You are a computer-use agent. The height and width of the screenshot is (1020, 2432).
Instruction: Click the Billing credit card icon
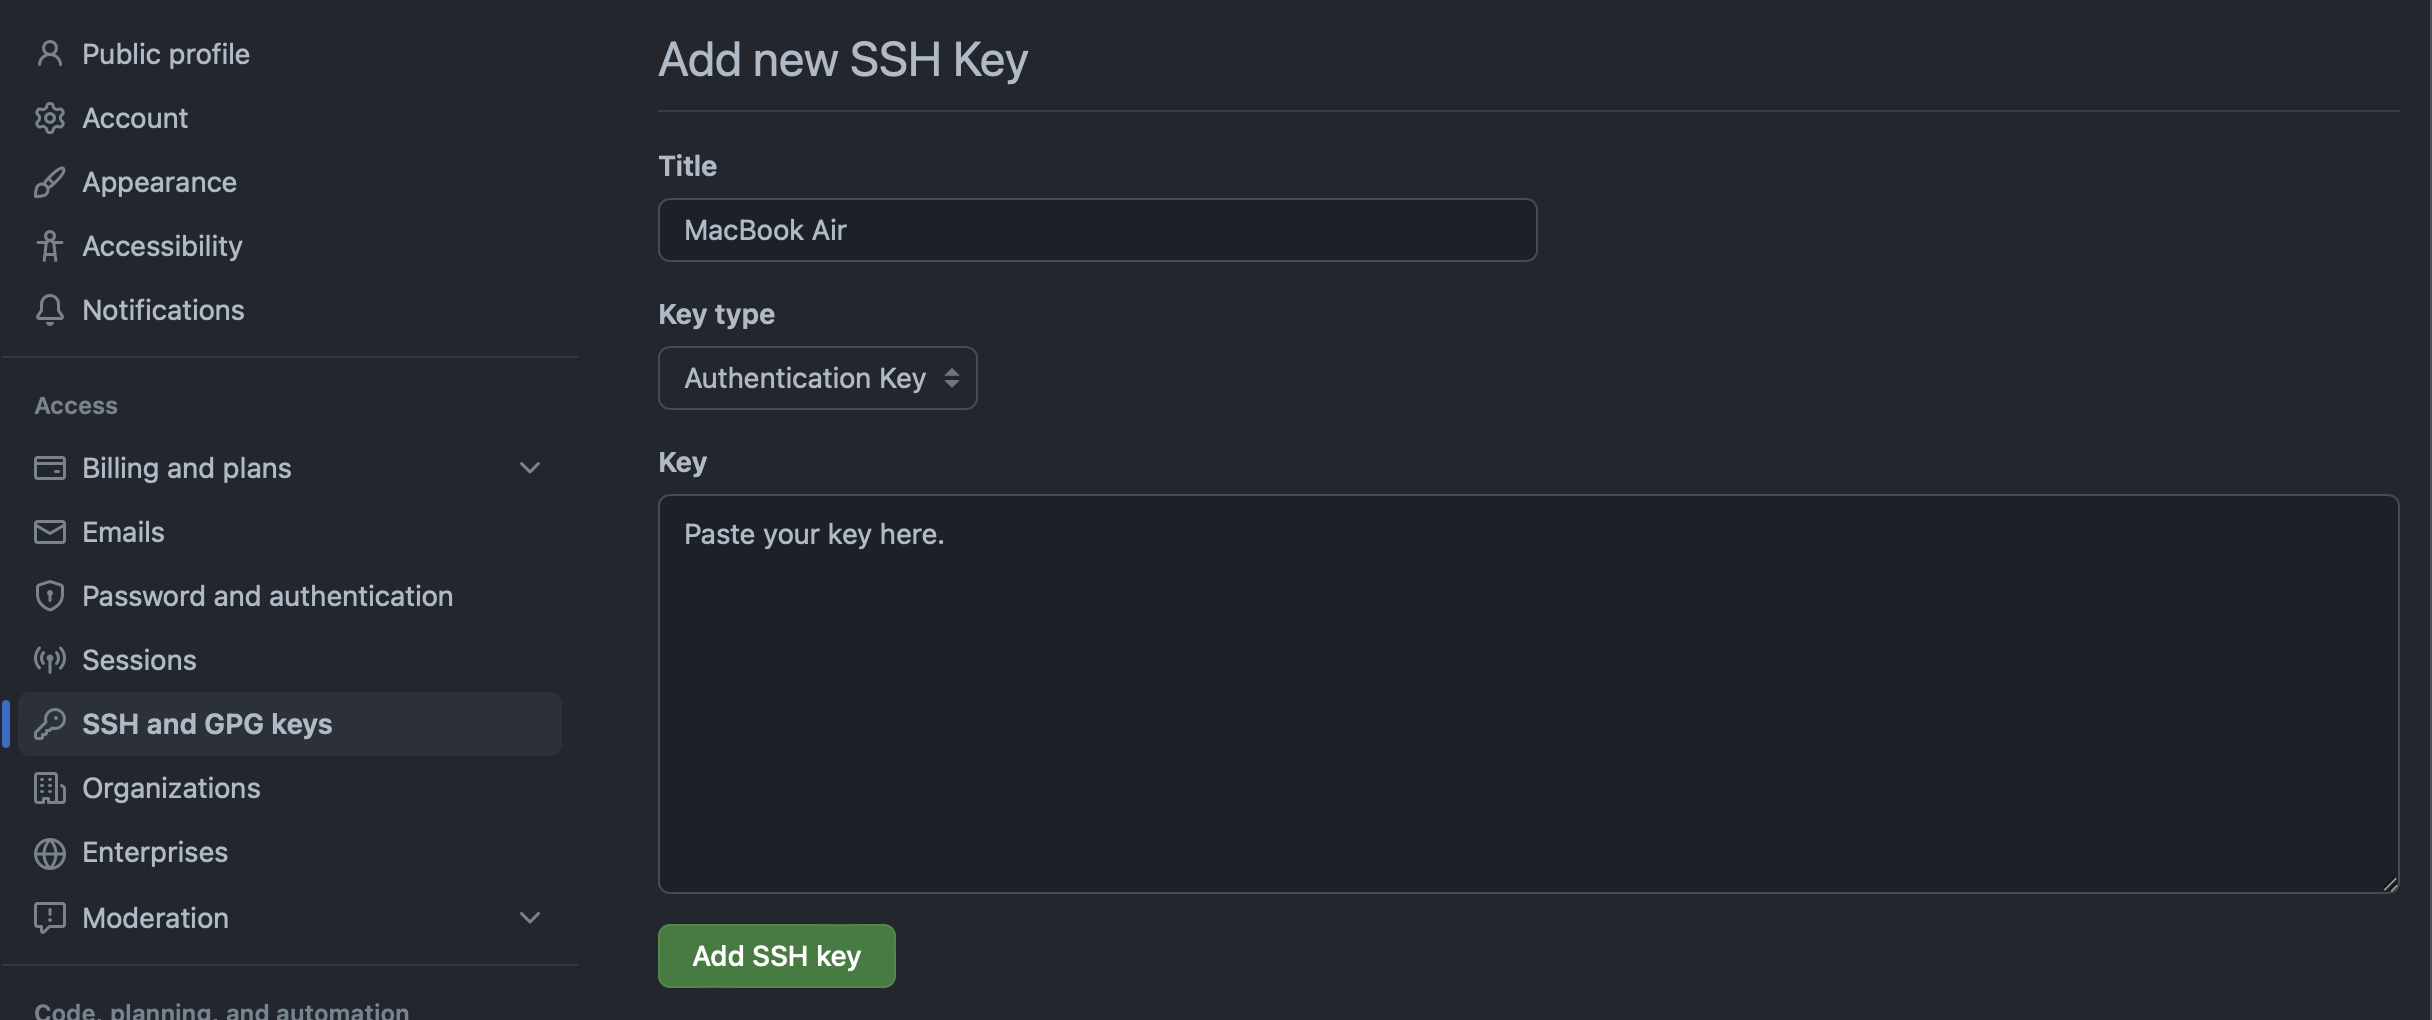pos(50,467)
